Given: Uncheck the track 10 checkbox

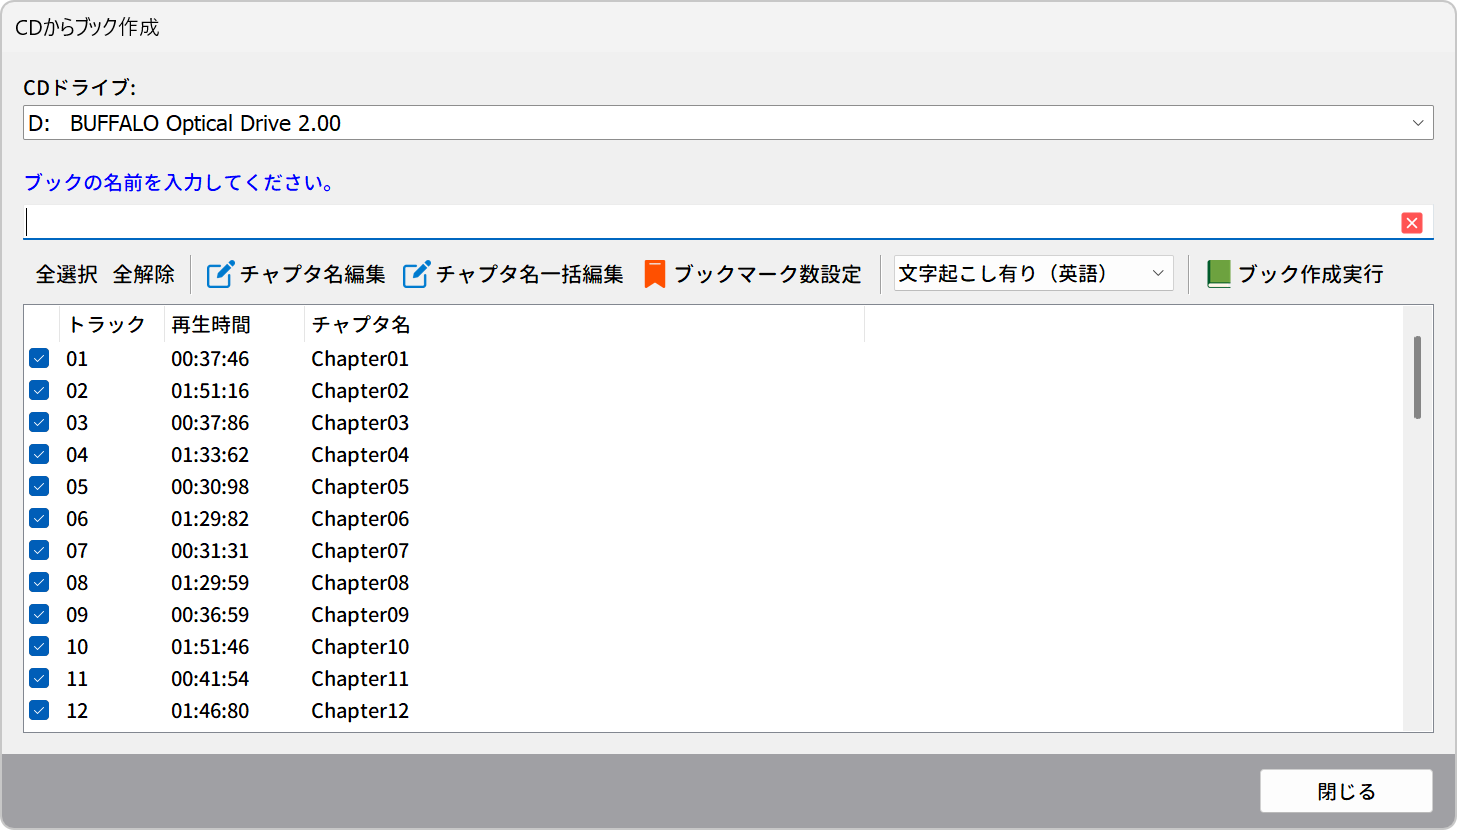Looking at the screenshot, I should click(x=39, y=646).
